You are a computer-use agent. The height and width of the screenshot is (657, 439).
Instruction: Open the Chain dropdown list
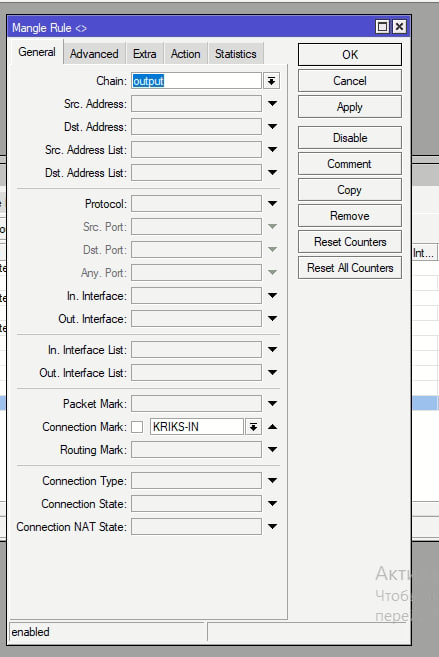pos(271,81)
